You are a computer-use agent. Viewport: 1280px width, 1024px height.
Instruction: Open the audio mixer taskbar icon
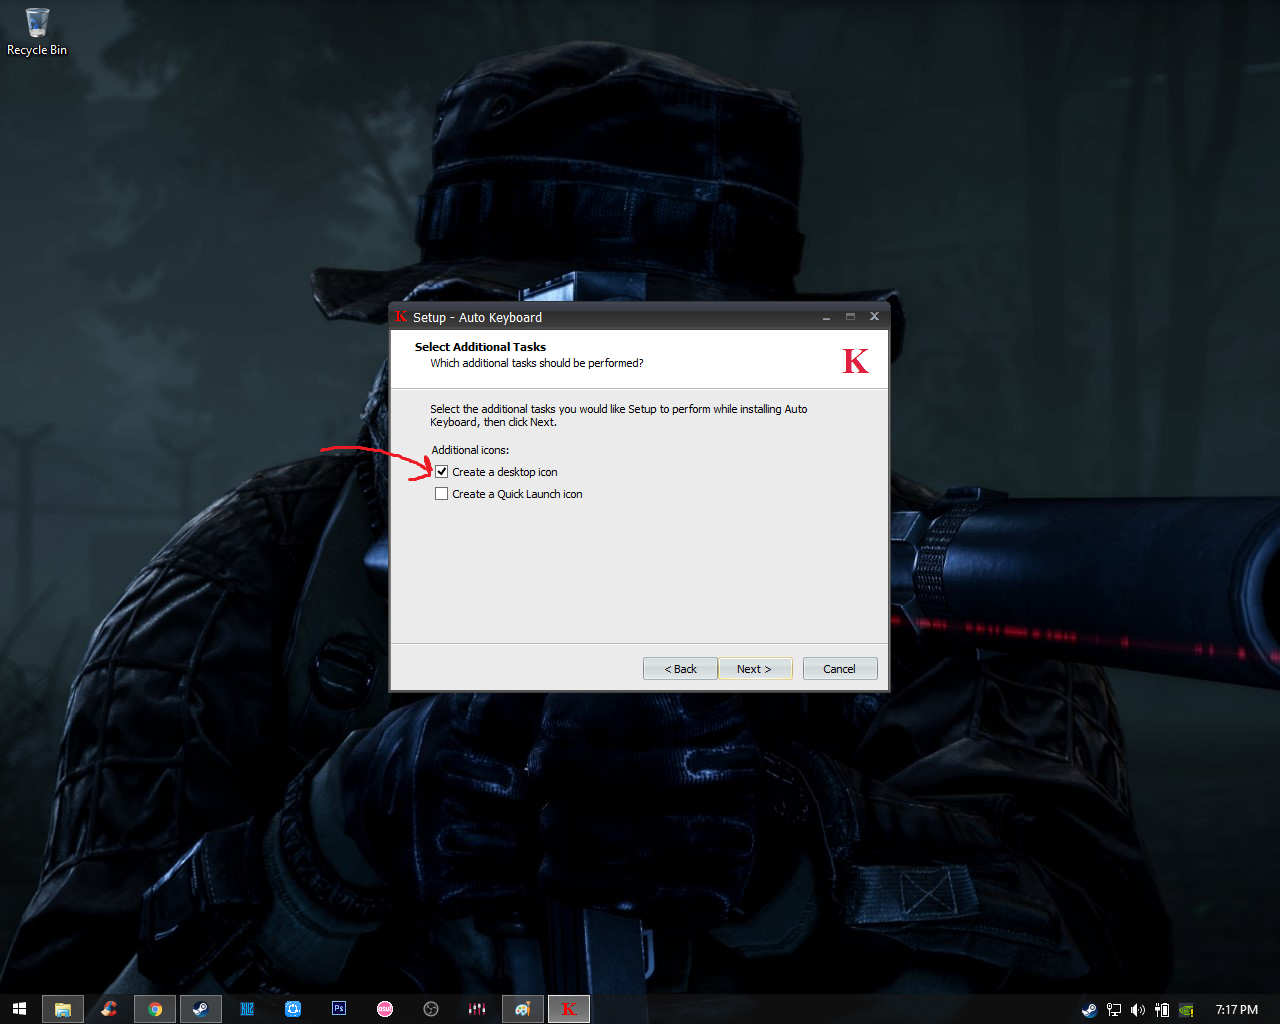(x=477, y=1009)
